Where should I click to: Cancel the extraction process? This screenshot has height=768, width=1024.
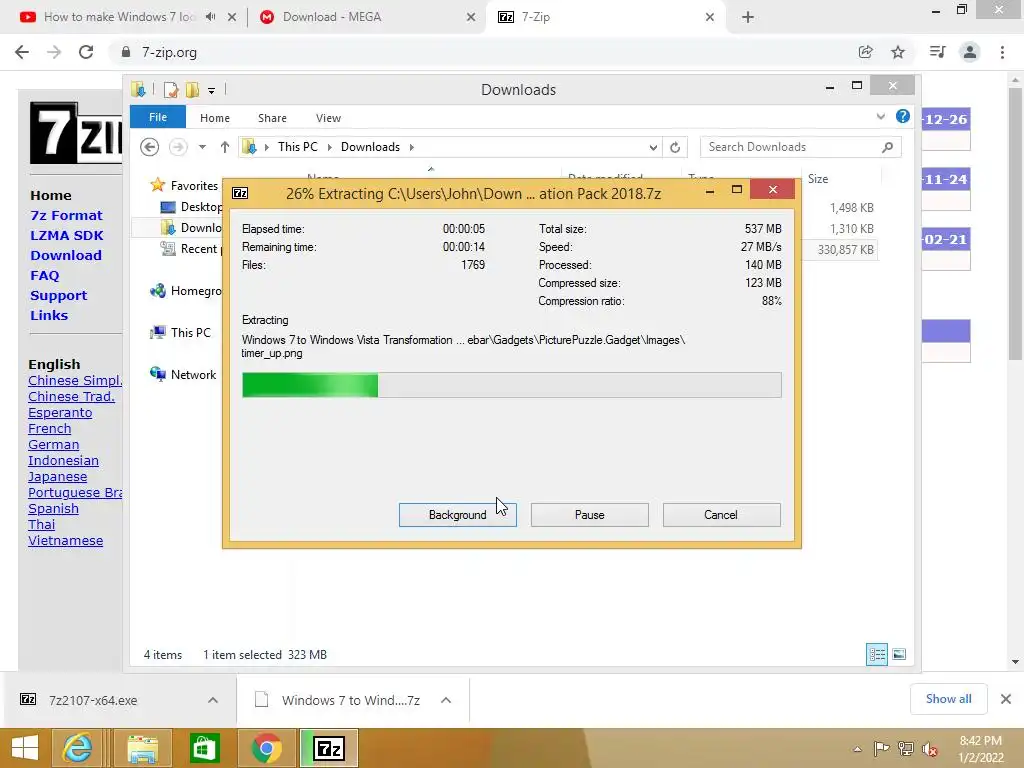point(721,515)
